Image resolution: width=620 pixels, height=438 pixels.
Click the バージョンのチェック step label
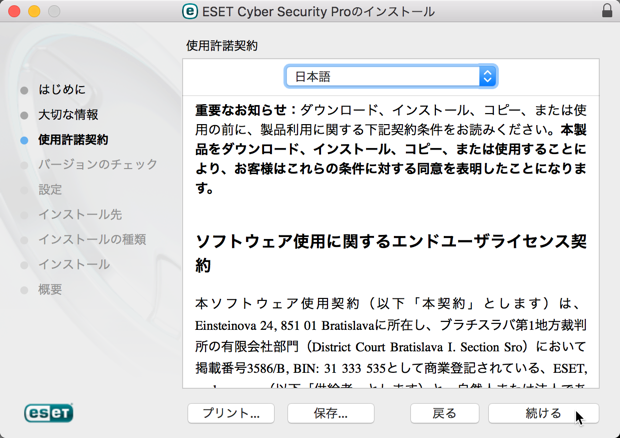click(98, 164)
